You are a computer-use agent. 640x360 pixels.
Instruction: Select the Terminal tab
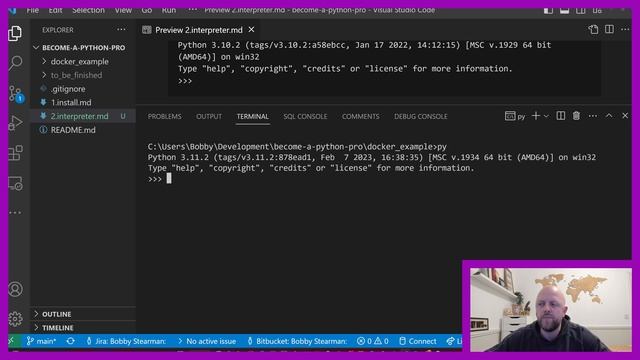point(253,116)
